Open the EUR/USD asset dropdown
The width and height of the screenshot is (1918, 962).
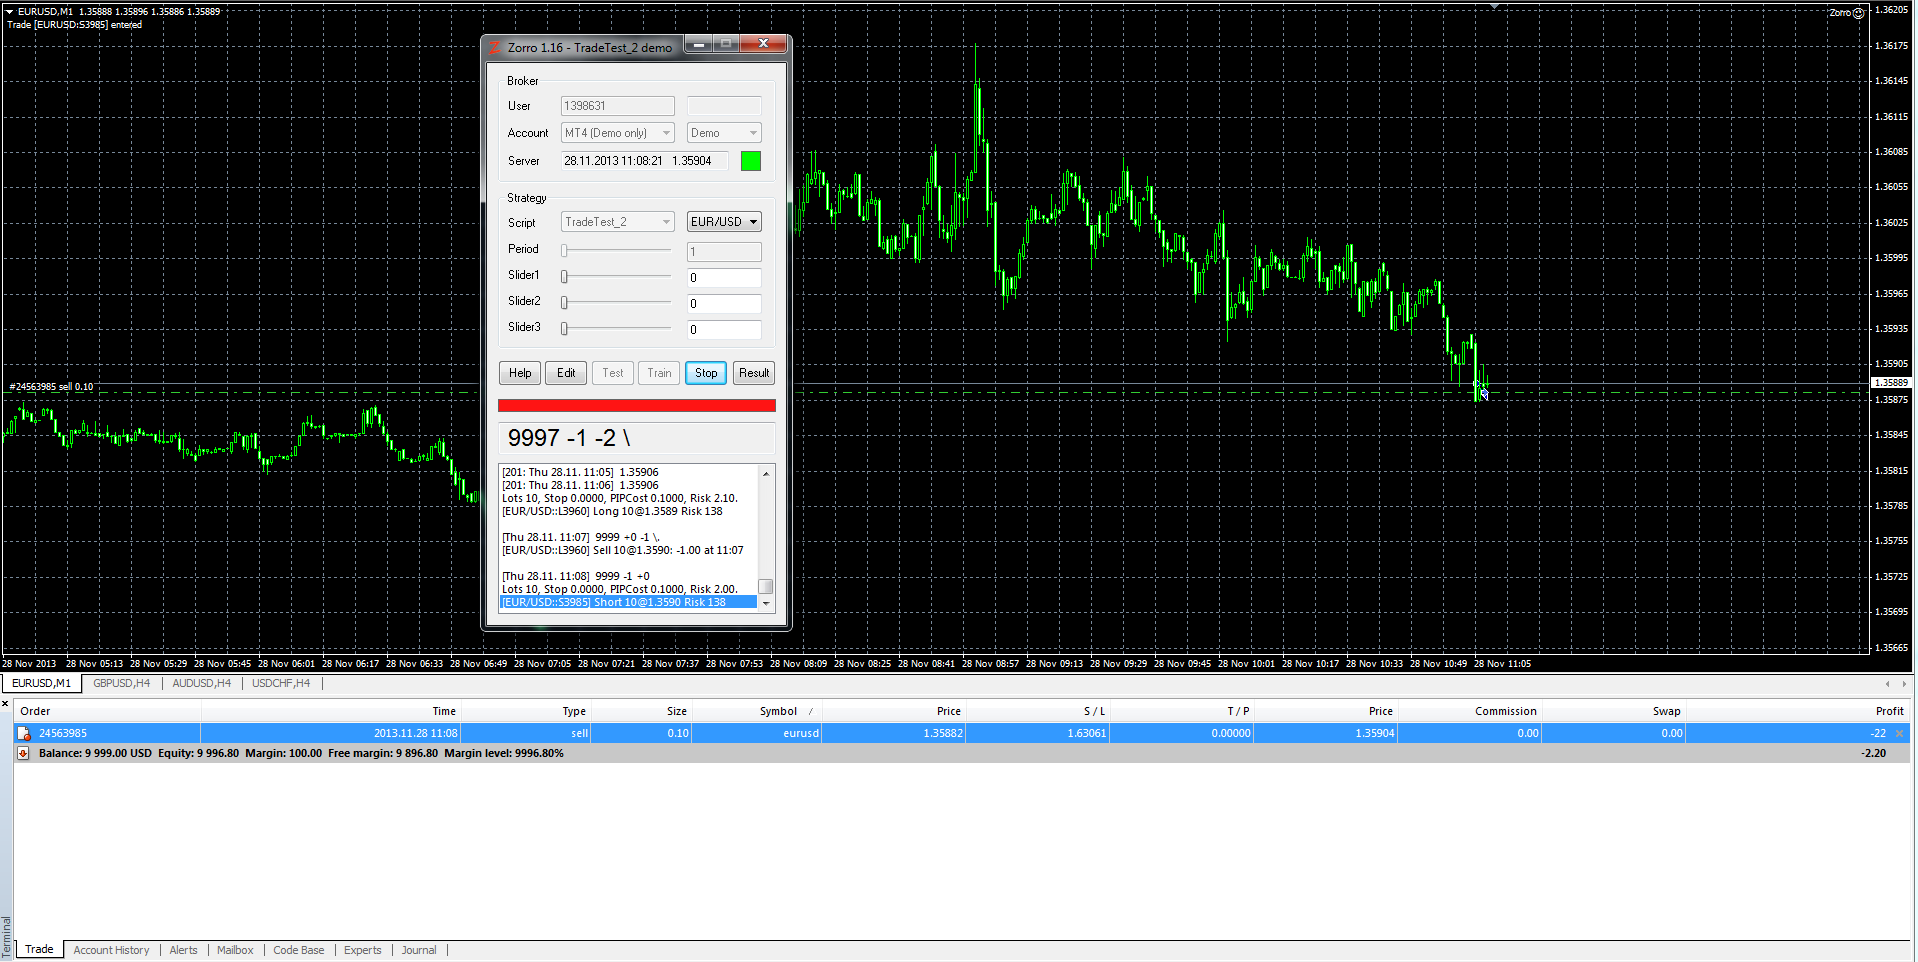point(724,222)
